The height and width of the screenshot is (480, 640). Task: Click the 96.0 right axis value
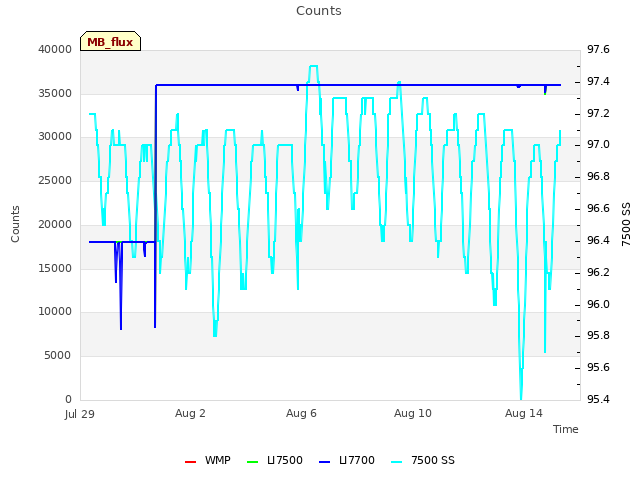pos(598,304)
